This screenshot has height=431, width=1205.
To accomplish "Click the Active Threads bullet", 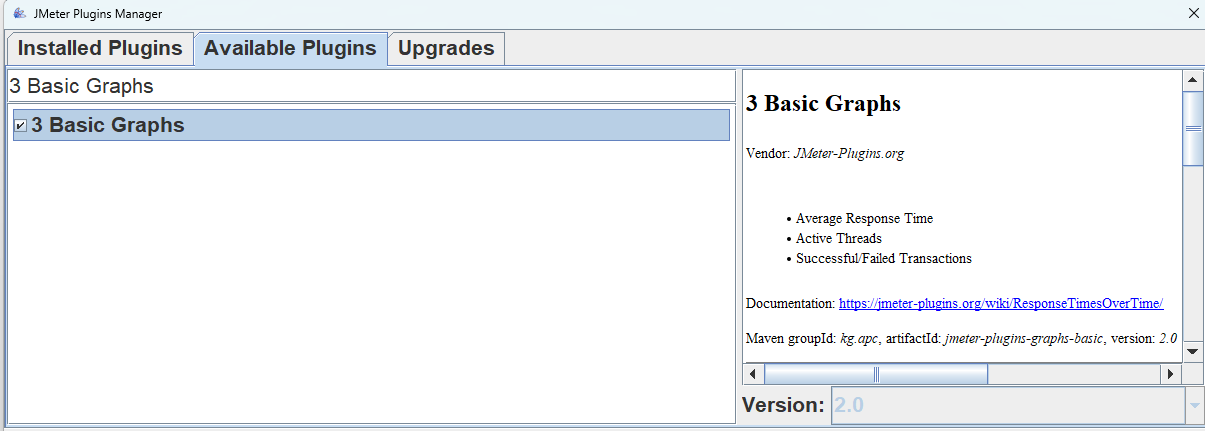I will [839, 238].
